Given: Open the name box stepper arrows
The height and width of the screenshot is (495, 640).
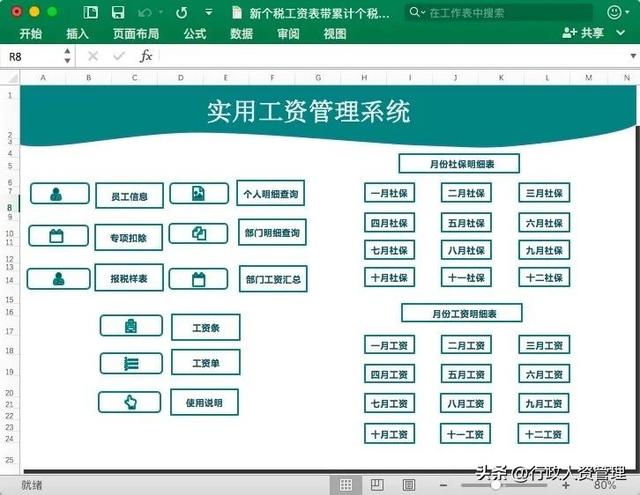Looking at the screenshot, I should tap(67, 56).
